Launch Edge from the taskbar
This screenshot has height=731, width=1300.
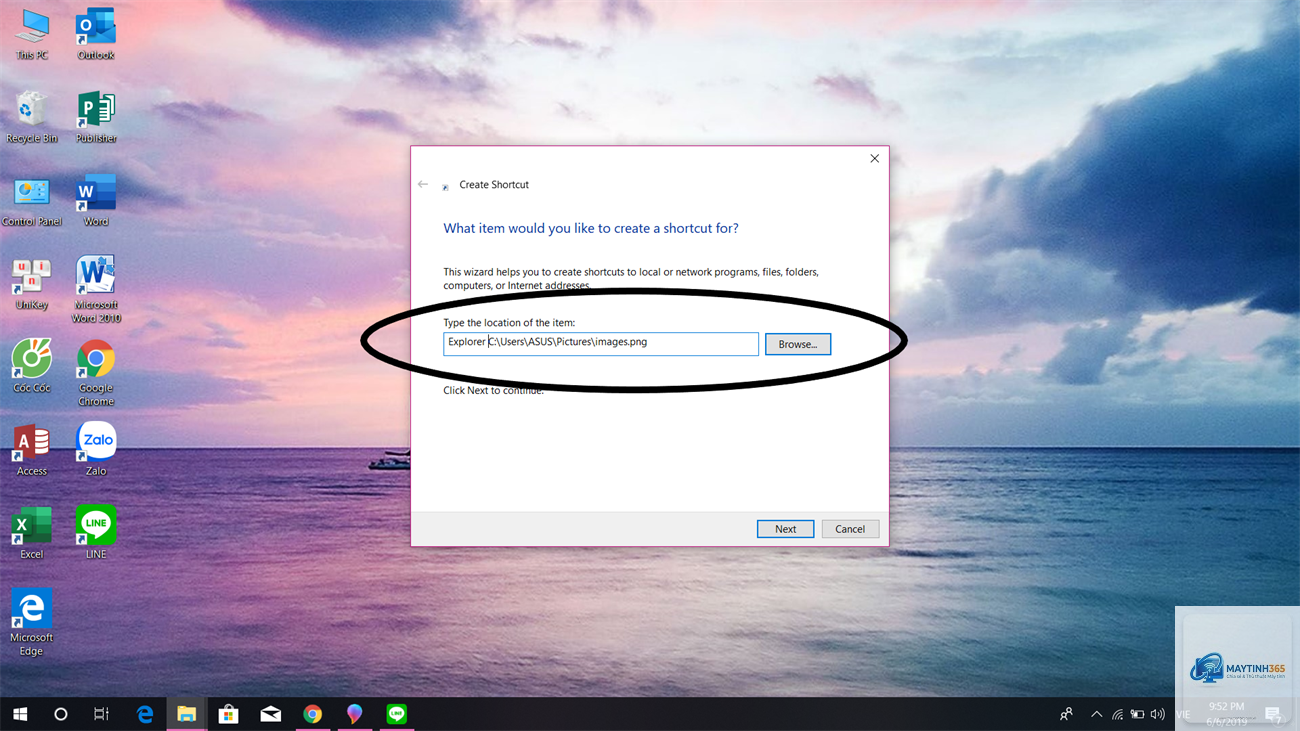point(145,714)
